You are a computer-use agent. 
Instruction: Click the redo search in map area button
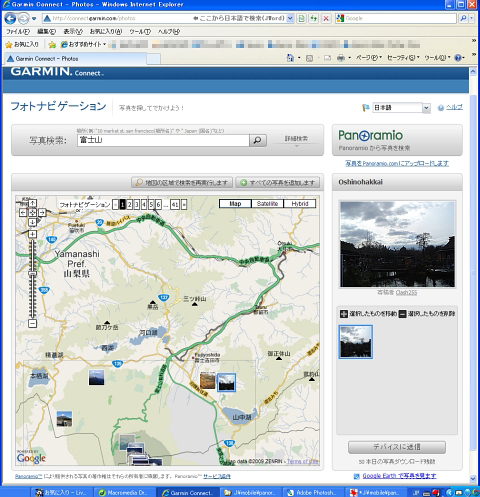pyautogui.click(x=182, y=183)
